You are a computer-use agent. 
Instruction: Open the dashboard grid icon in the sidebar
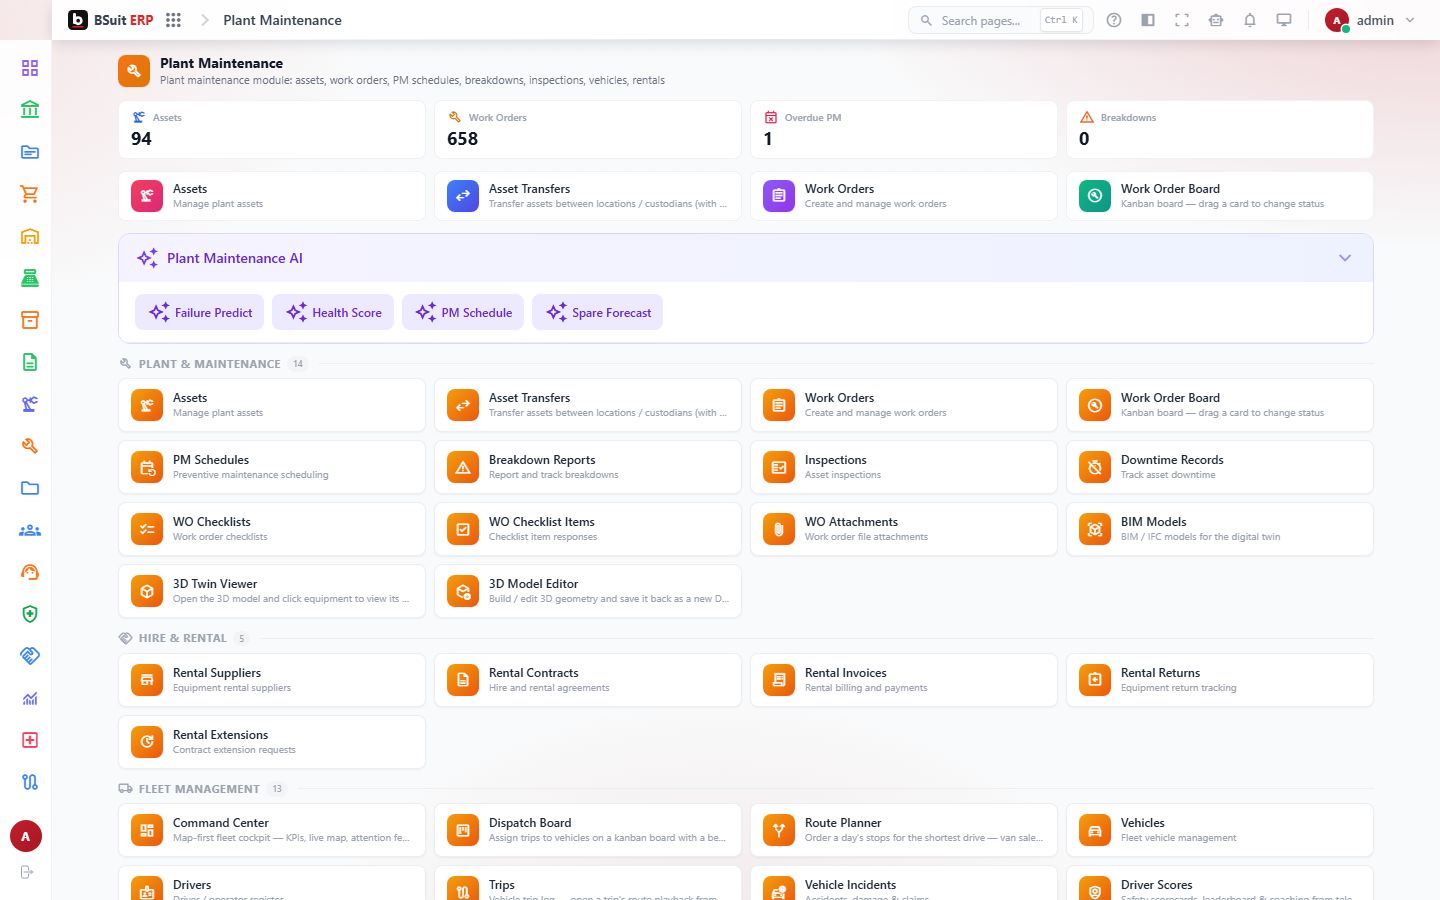point(30,68)
